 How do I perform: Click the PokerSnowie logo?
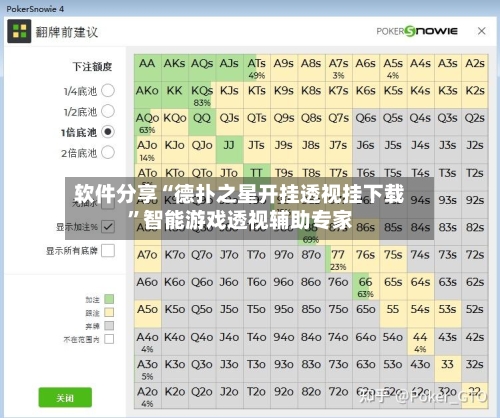417,31
